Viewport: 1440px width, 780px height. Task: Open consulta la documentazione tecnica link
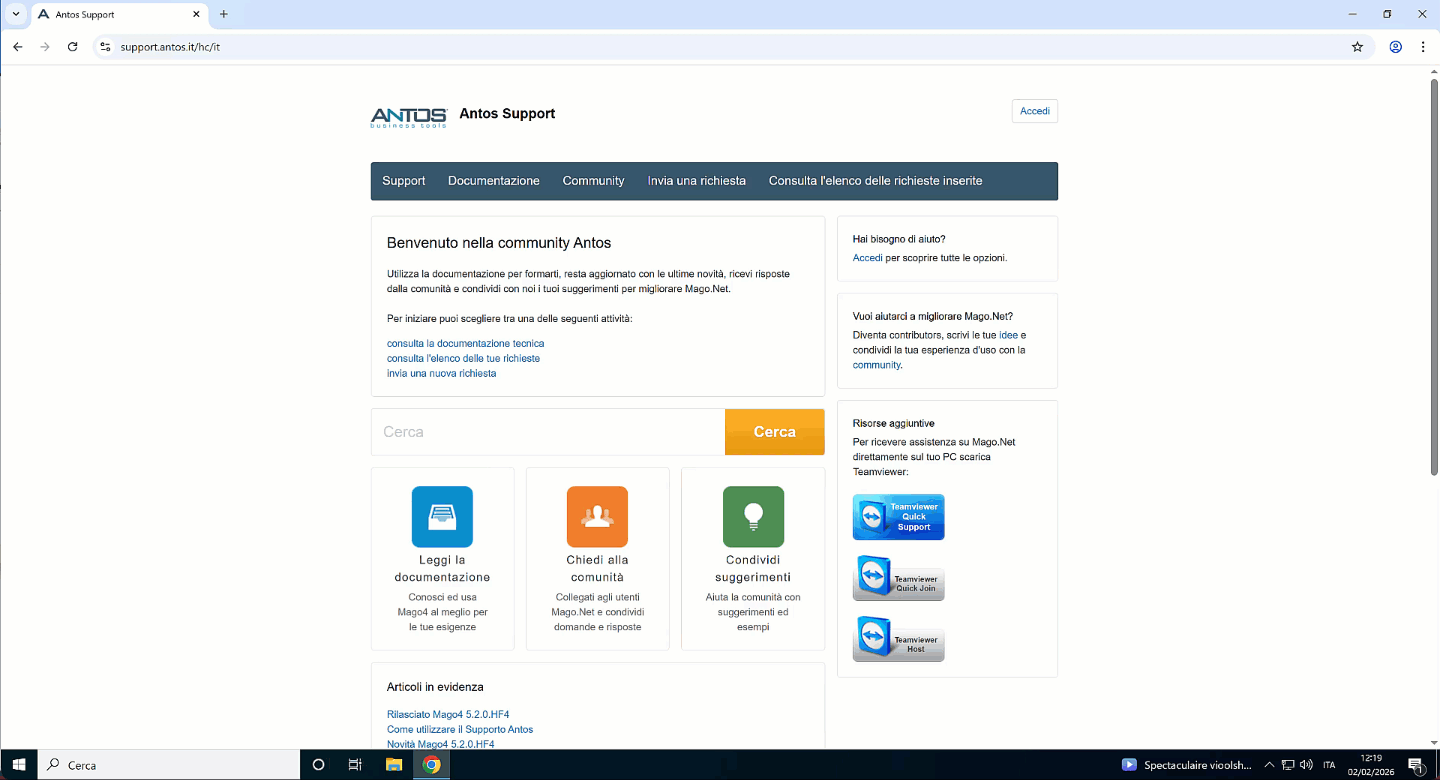tap(465, 343)
